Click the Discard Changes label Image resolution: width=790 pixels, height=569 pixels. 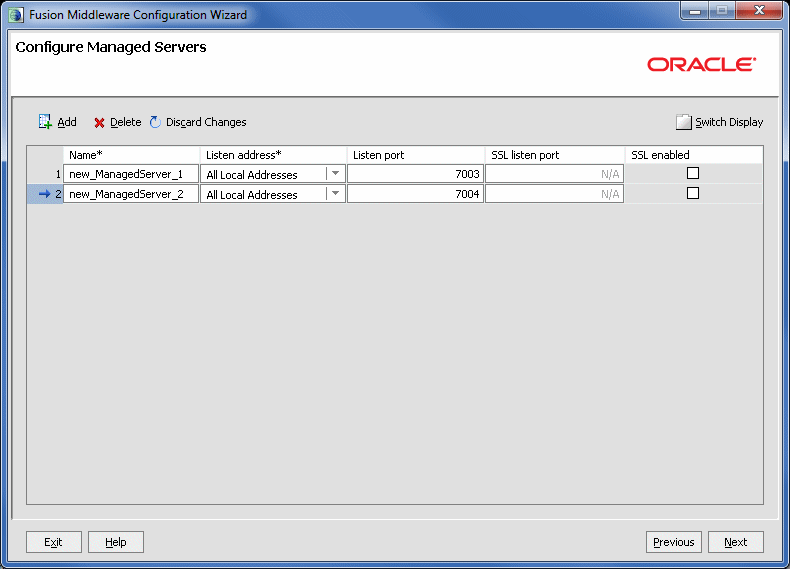click(x=206, y=122)
